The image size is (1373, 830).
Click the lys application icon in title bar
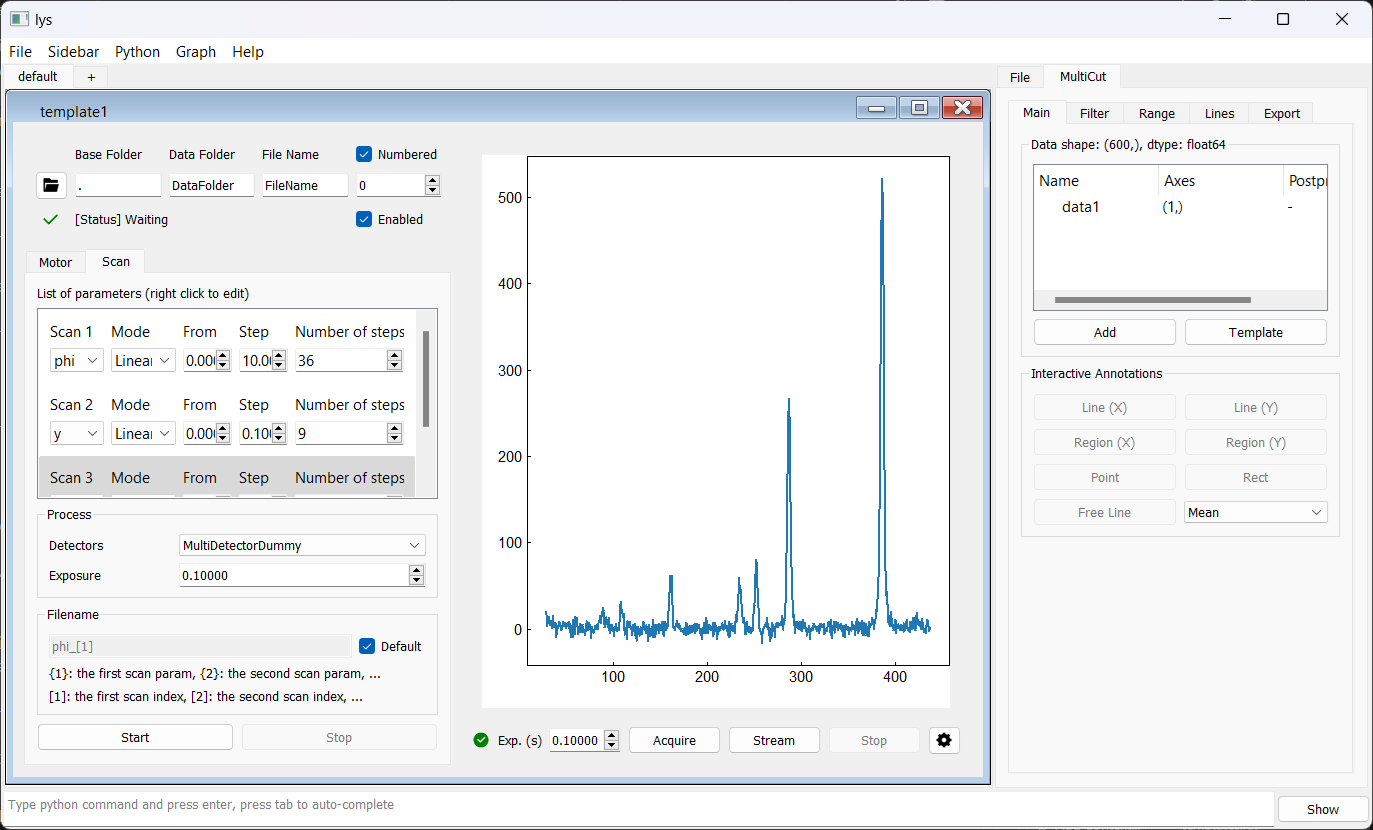pyautogui.click(x=19, y=19)
